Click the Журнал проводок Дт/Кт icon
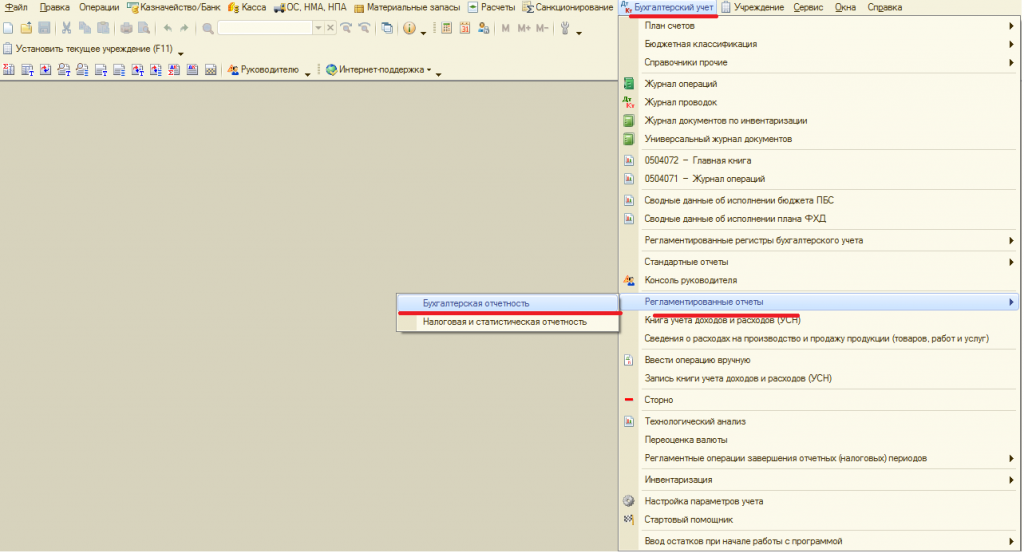 (628, 102)
